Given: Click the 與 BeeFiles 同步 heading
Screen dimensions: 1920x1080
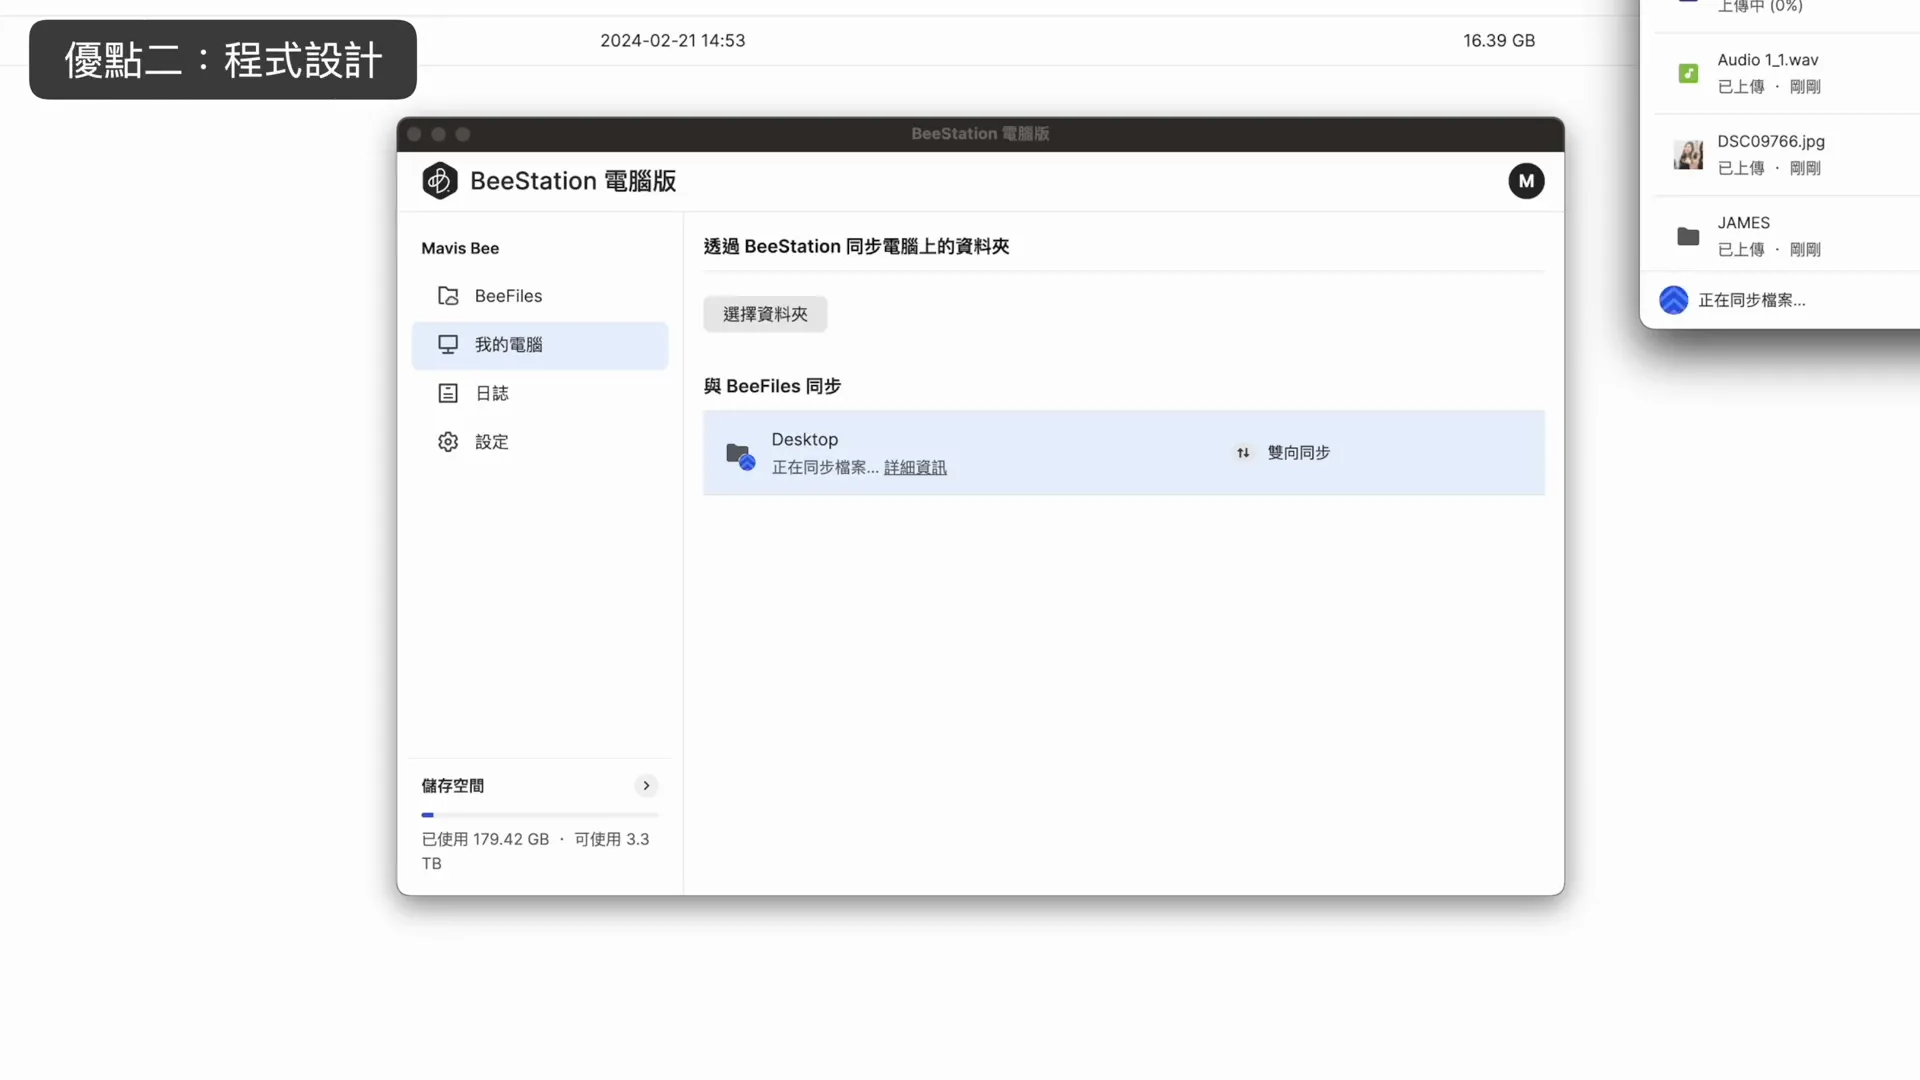Looking at the screenshot, I should (x=772, y=386).
